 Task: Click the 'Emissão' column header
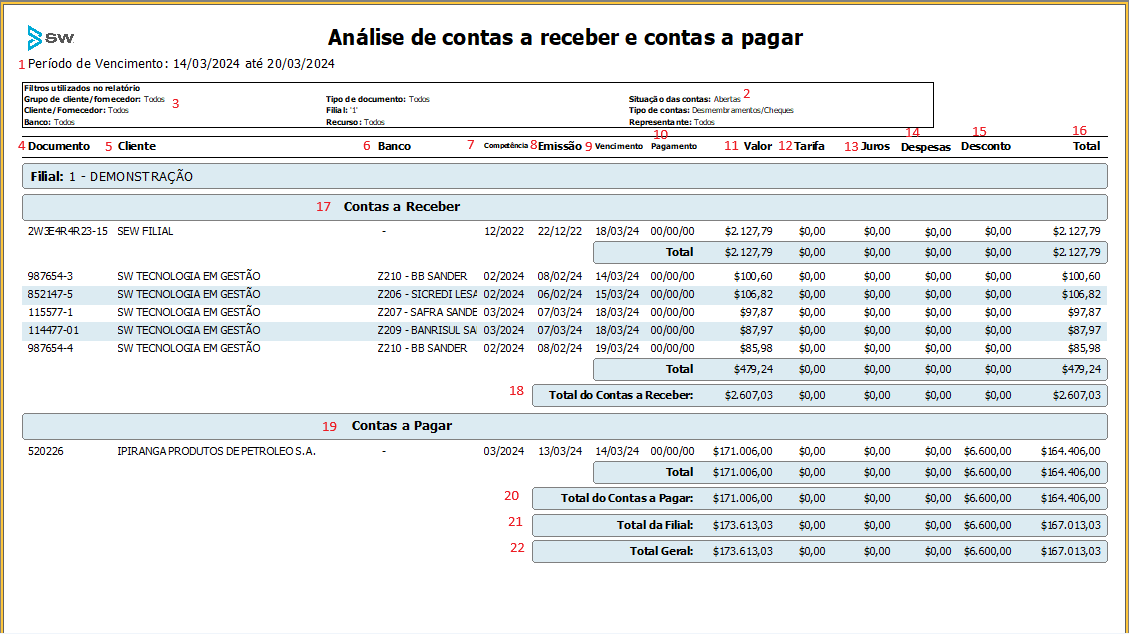[x=559, y=146]
